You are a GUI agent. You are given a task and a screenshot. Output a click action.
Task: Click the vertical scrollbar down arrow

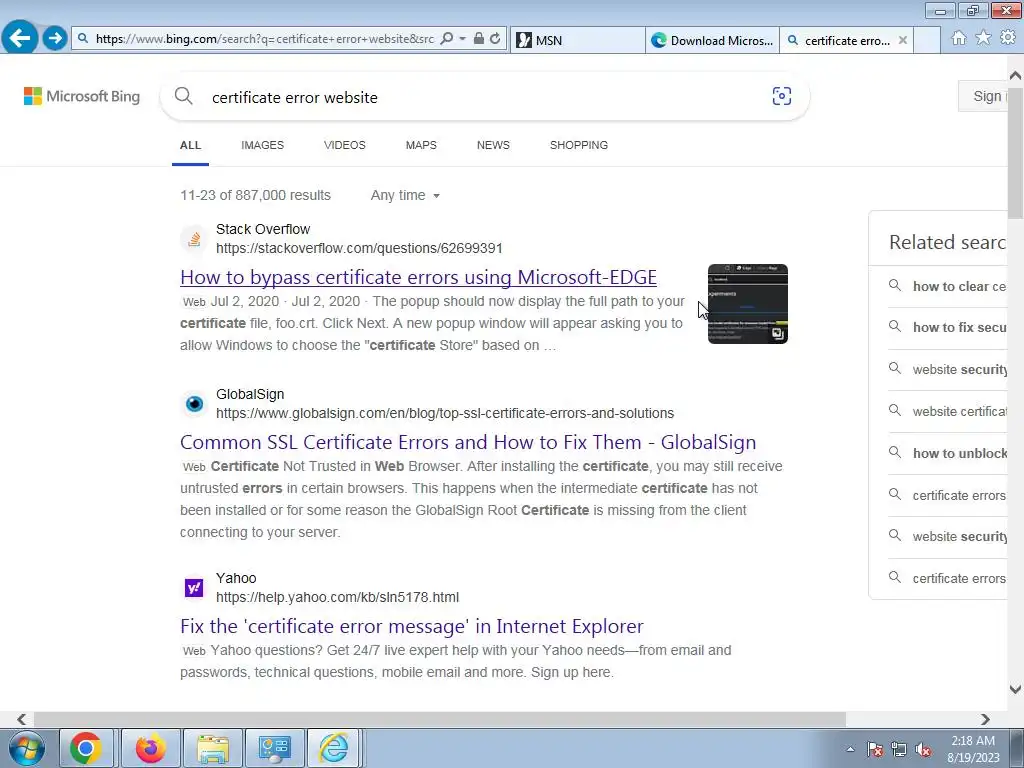click(x=1016, y=689)
